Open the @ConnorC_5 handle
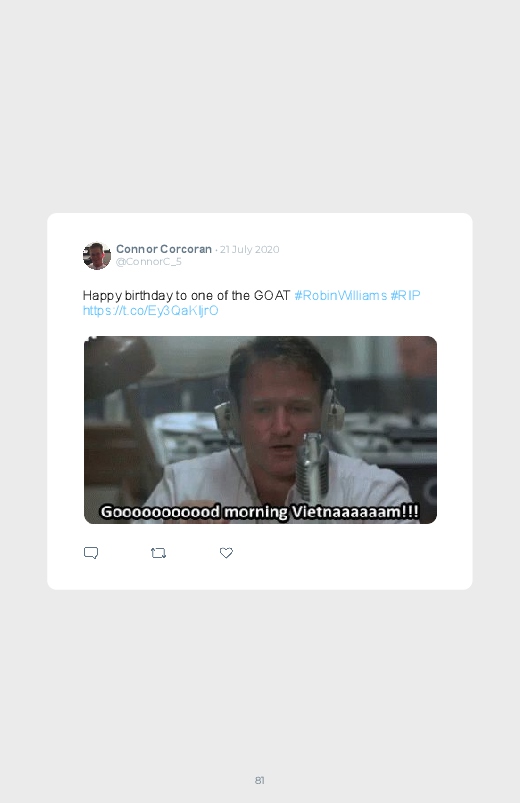 tap(149, 262)
